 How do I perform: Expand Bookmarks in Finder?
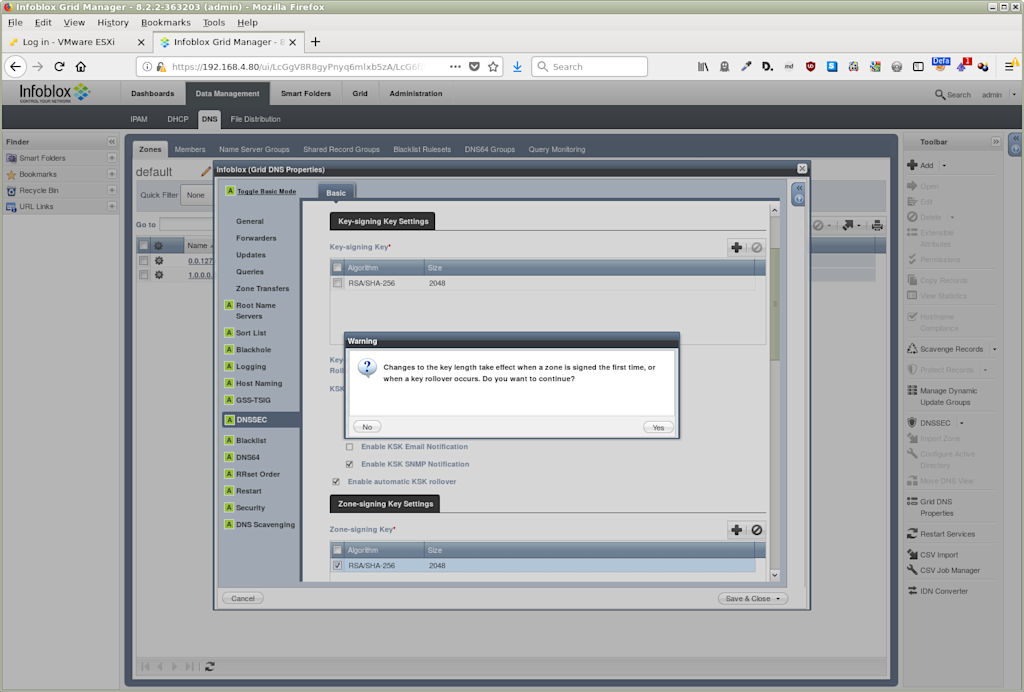click(112, 174)
